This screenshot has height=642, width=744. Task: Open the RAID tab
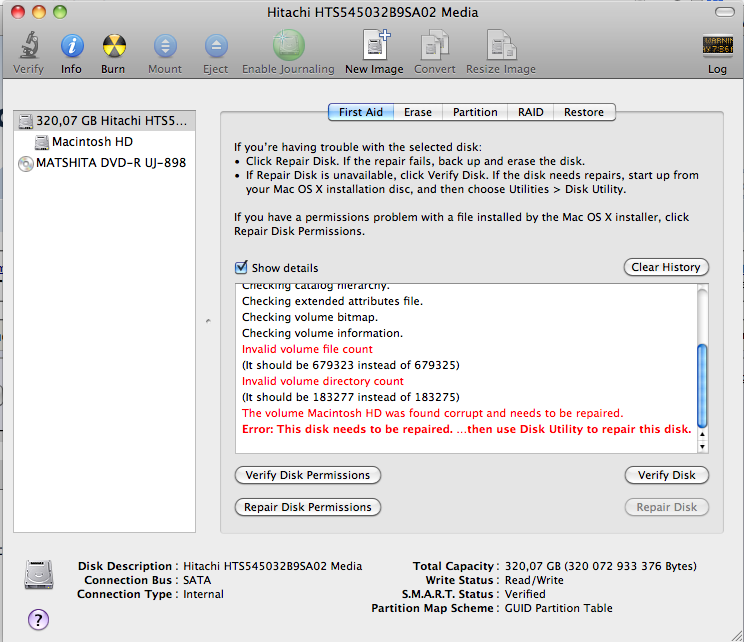[530, 112]
